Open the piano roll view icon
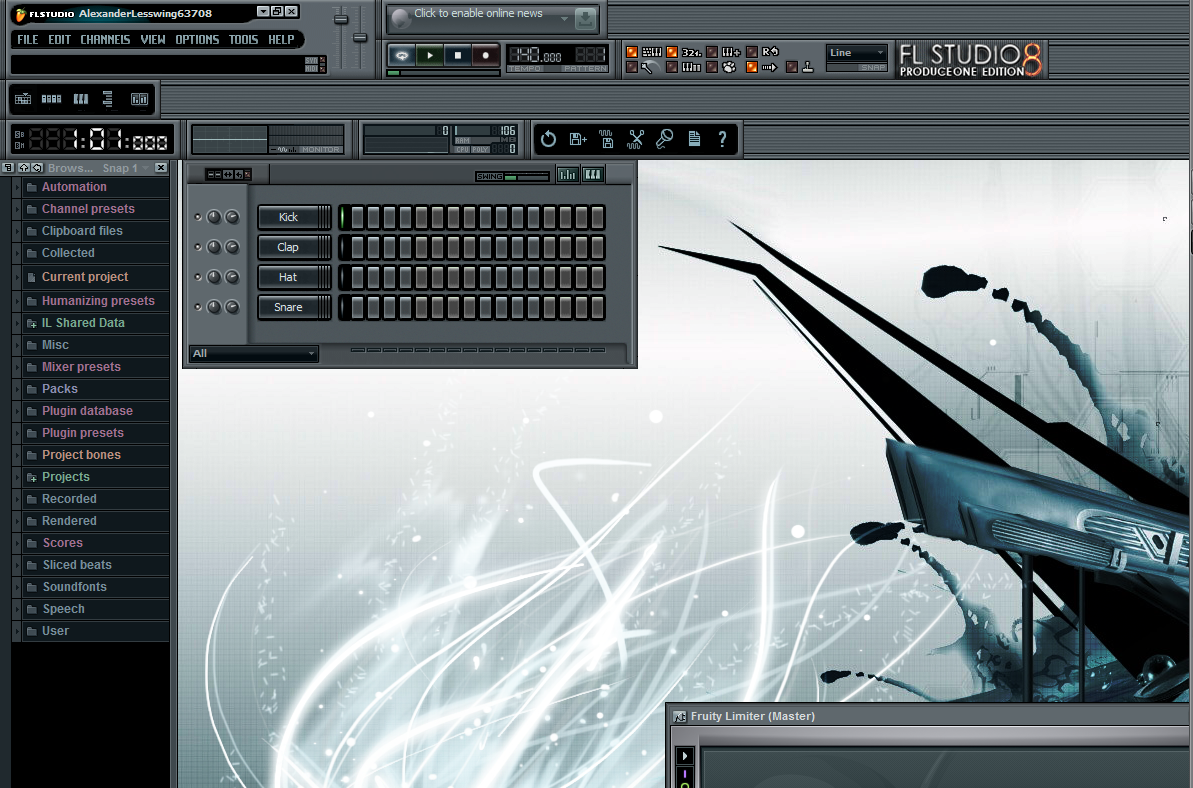 click(x=81, y=99)
